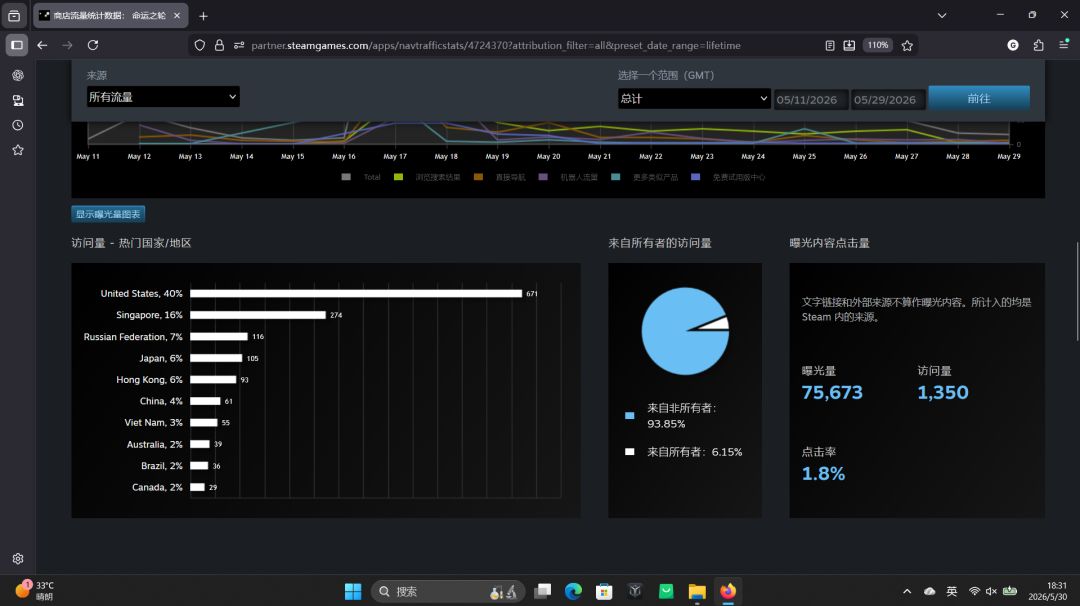1080x606 pixels.
Task: Open bookmarks star in the sidebar
Action: pyautogui.click(x=18, y=150)
